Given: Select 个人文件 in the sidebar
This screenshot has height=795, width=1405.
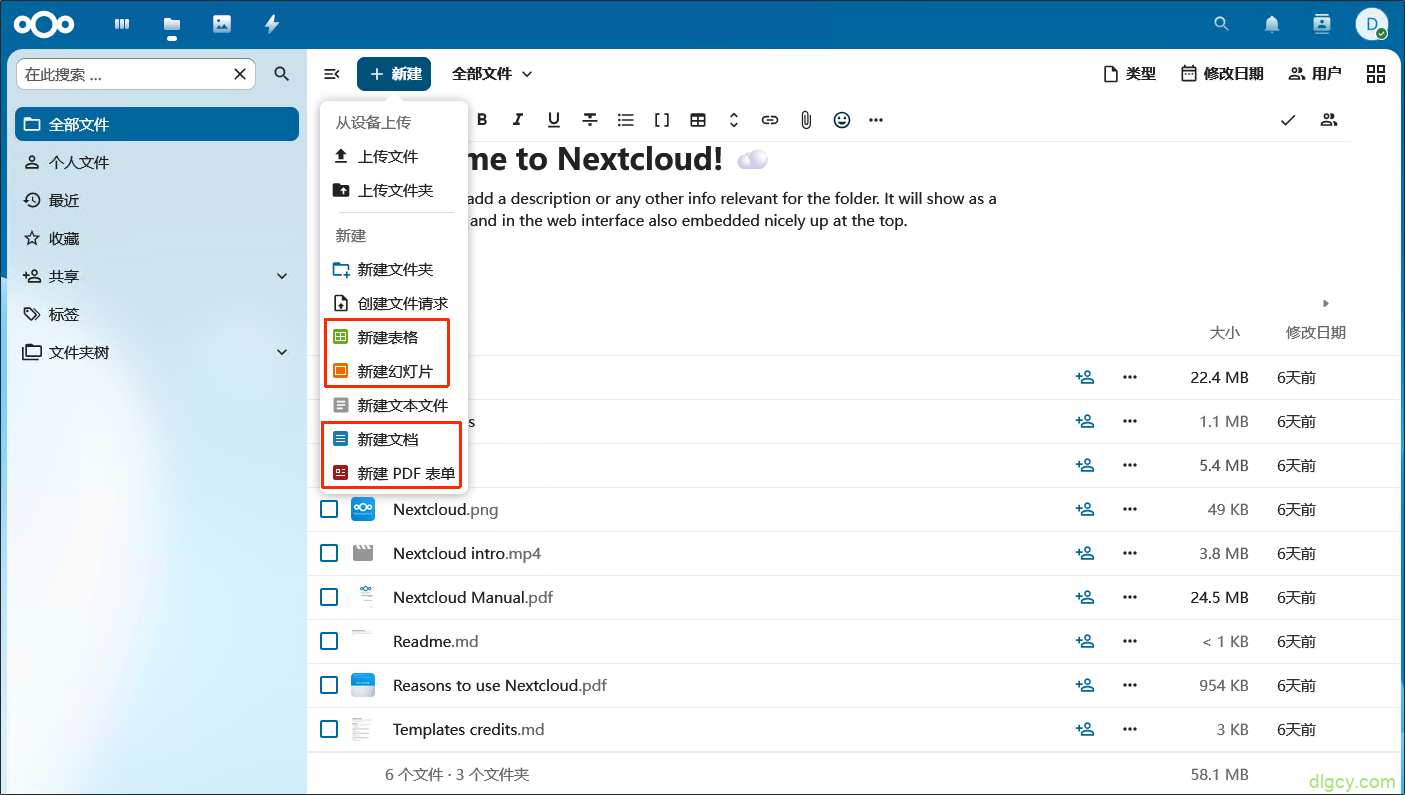Looking at the screenshot, I should click(x=157, y=162).
